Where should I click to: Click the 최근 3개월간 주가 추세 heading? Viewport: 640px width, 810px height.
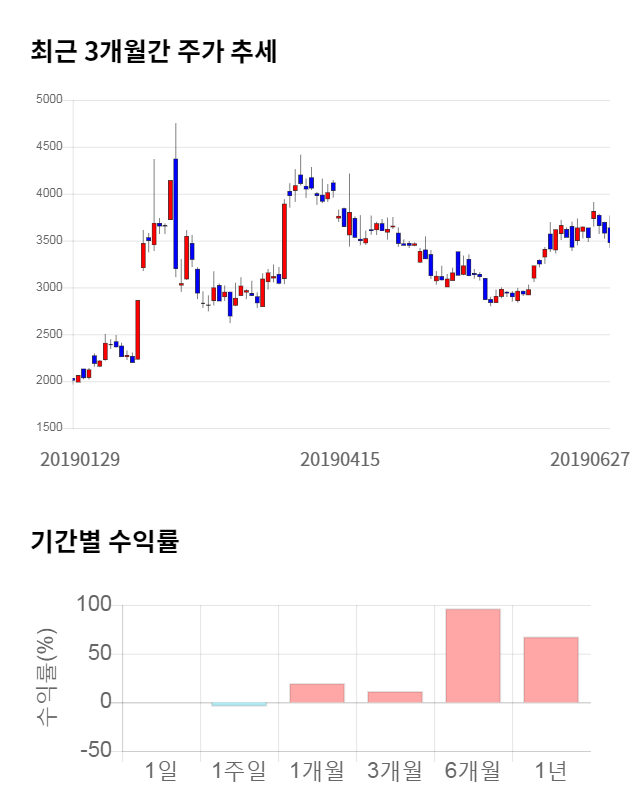[154, 52]
